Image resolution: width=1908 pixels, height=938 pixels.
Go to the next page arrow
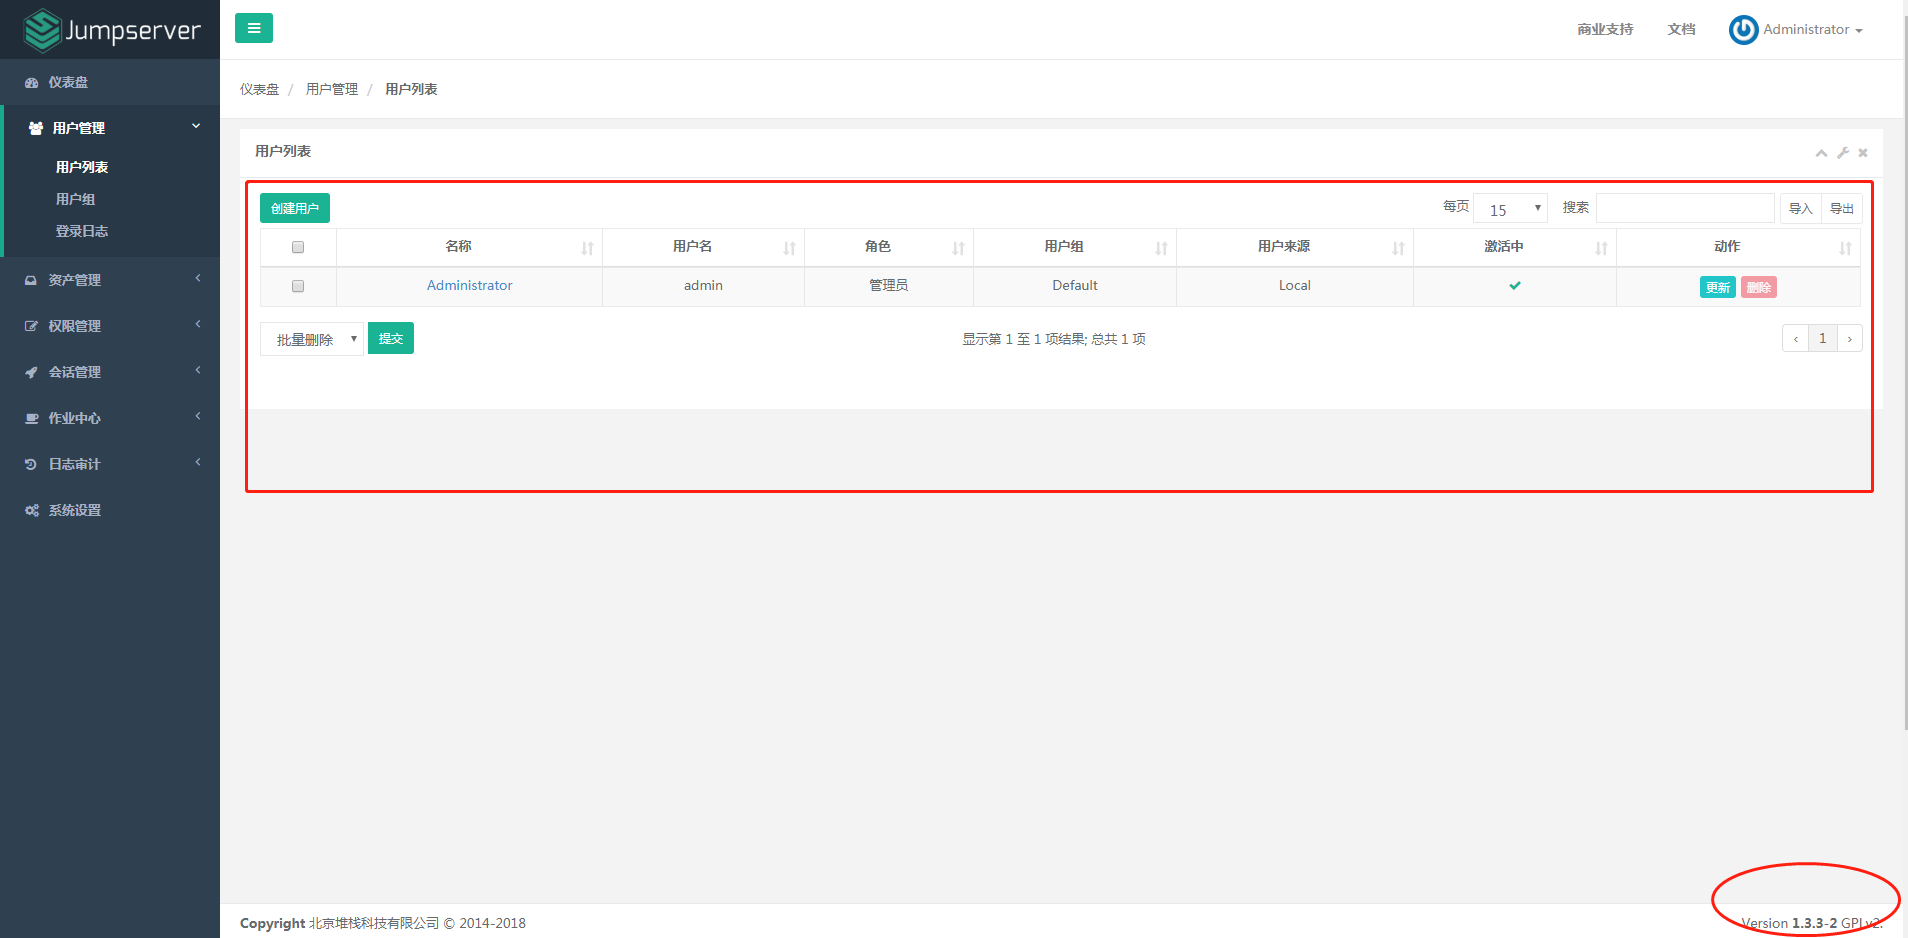(1850, 338)
